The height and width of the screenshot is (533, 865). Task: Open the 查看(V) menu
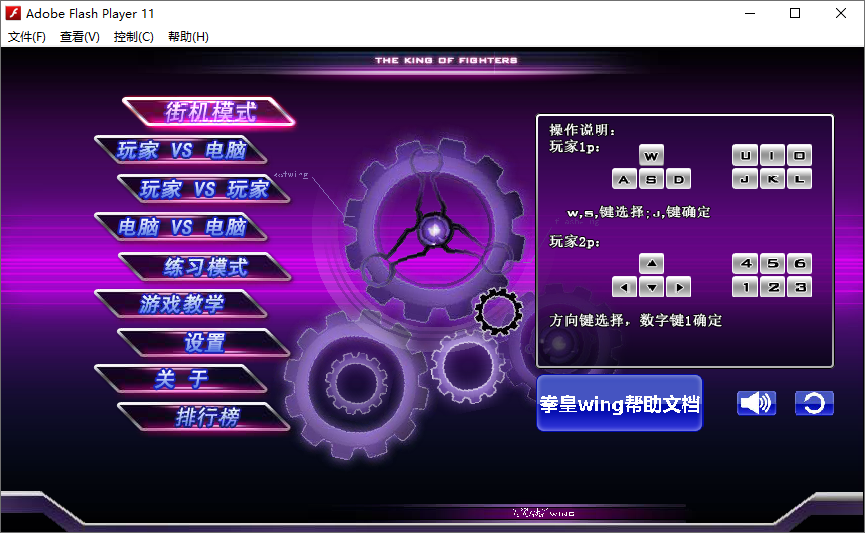click(x=79, y=36)
